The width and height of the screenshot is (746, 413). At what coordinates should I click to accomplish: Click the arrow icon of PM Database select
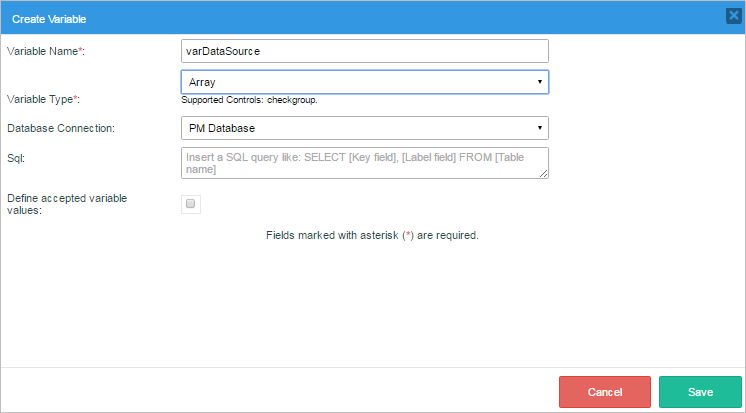(540, 128)
